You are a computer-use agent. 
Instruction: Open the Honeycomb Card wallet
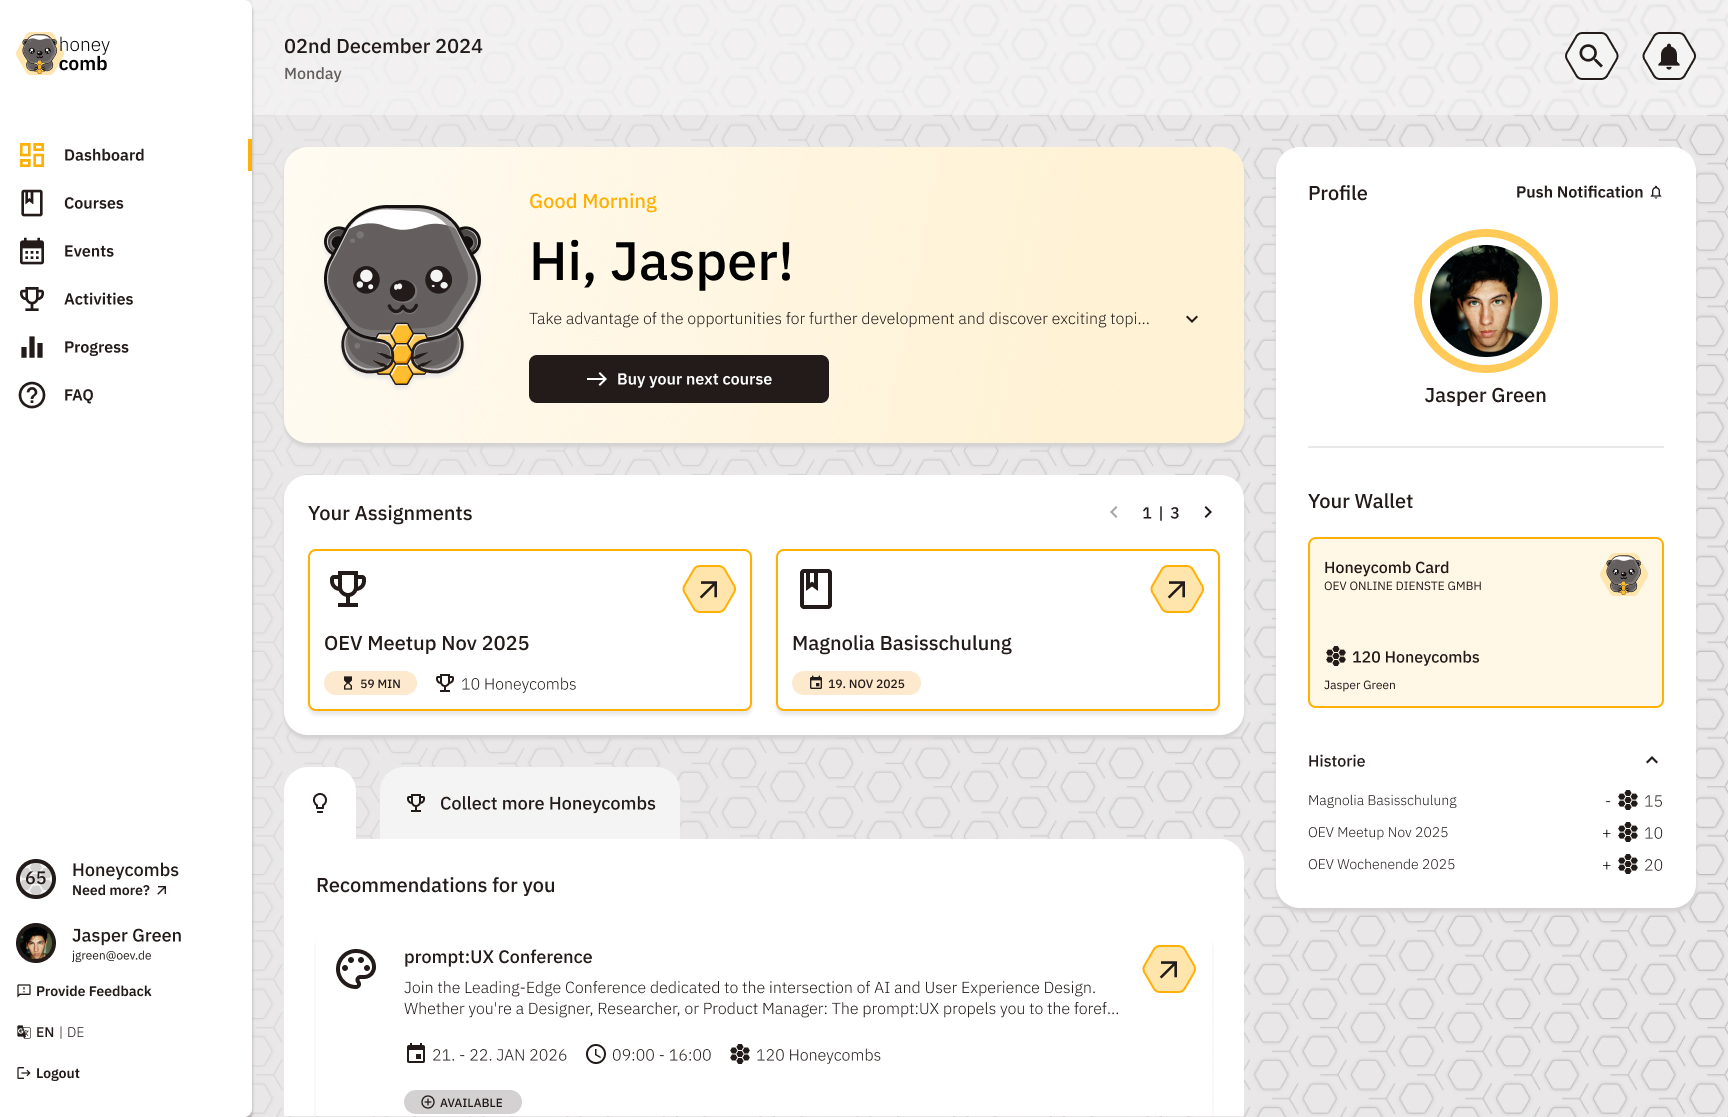[1485, 622]
